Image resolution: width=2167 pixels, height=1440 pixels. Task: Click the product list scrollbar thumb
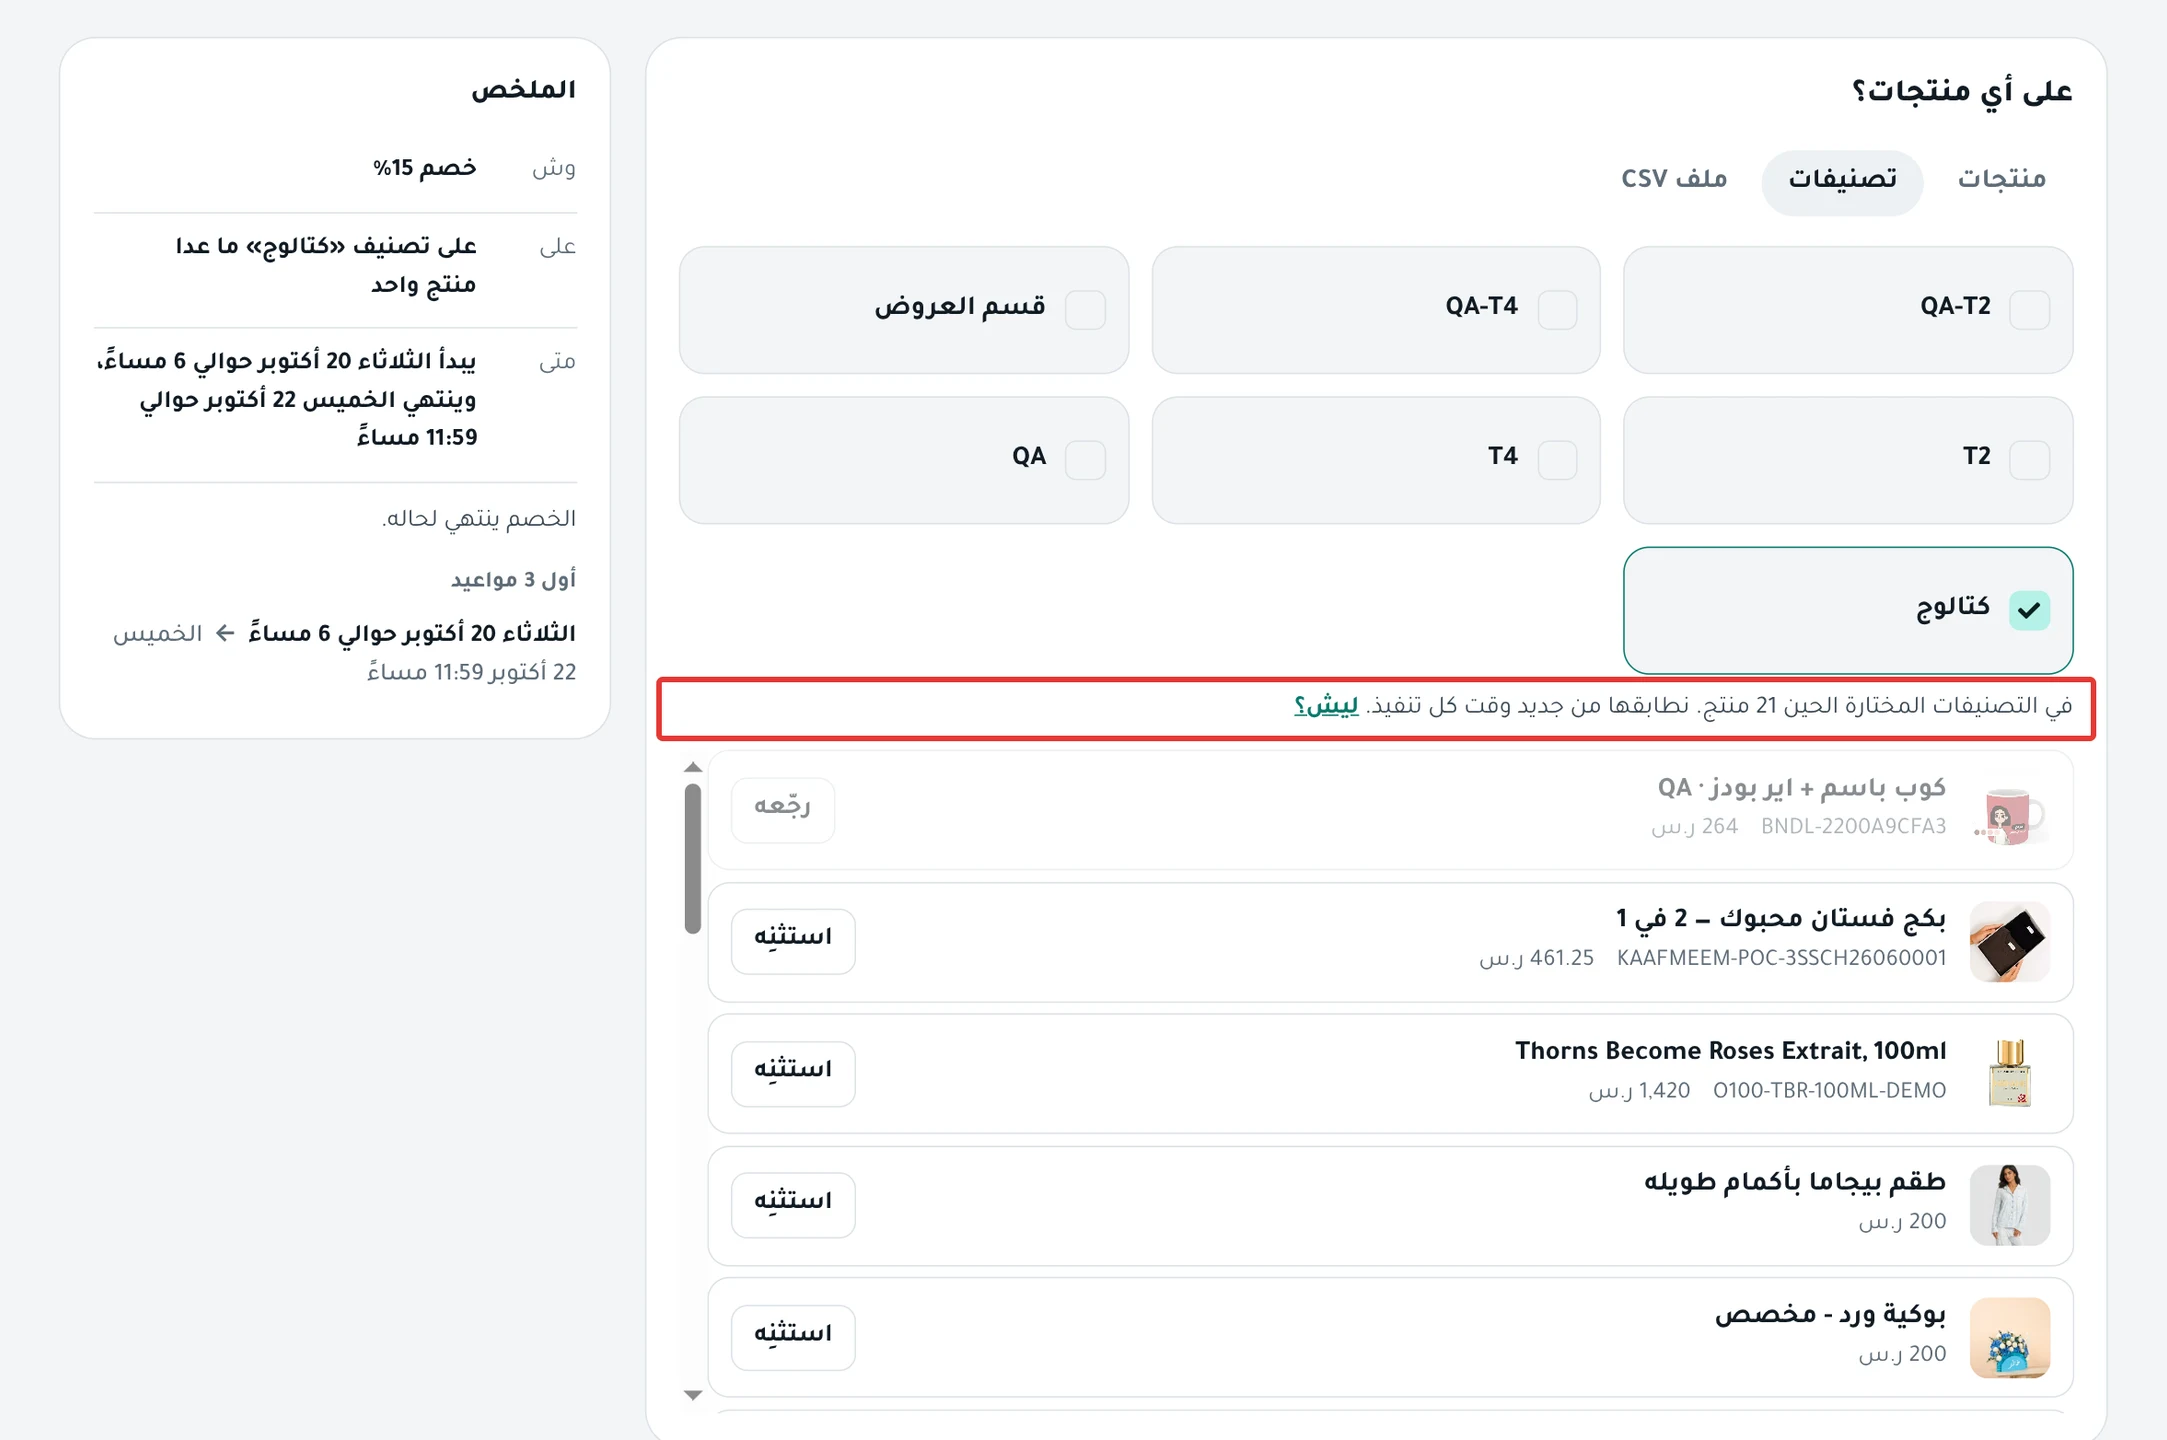click(x=692, y=858)
